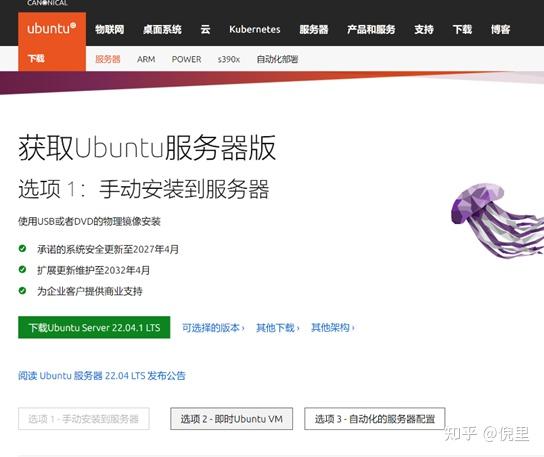Viewport: 544px width, 457px height.
Task: Click the Ubuntu logo in header
Action: [x=52, y=28]
